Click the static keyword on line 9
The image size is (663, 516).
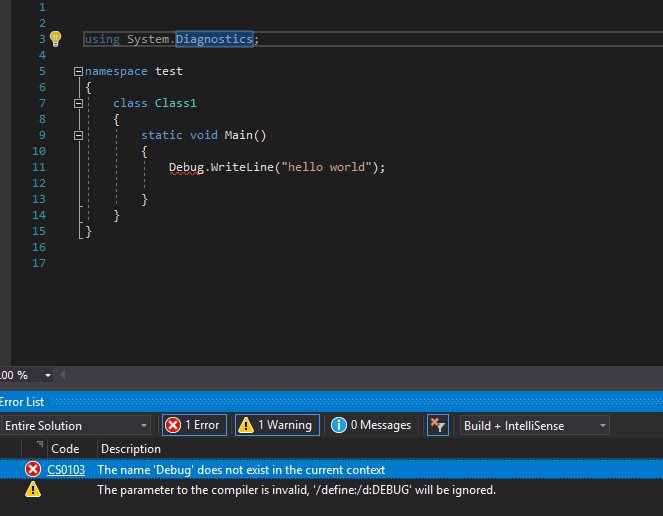(162, 135)
